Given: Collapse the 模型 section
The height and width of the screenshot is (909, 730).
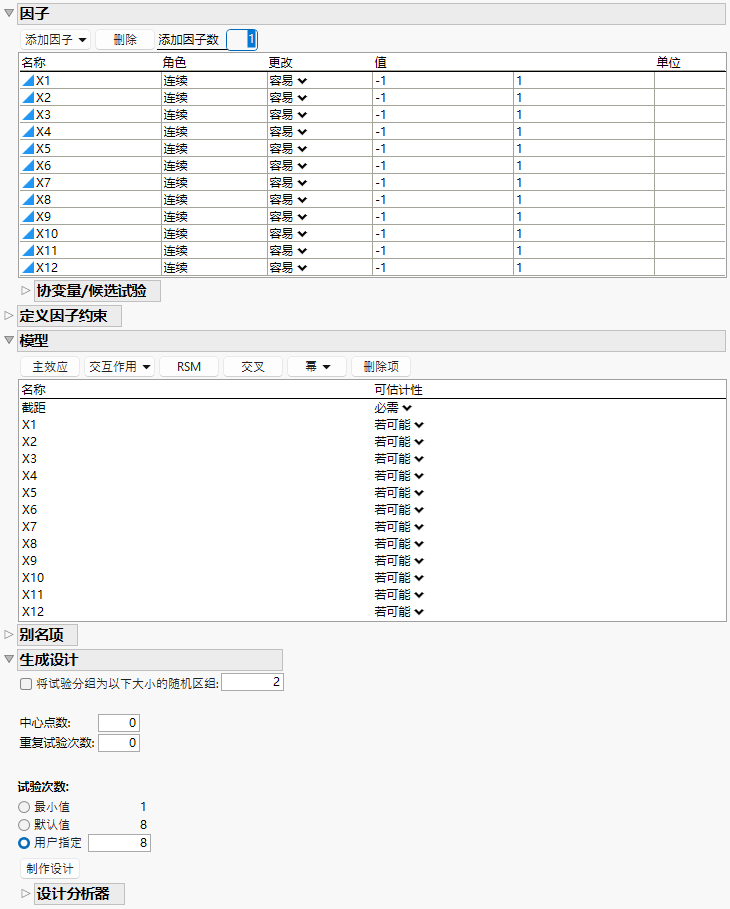Looking at the screenshot, I should (9, 340).
